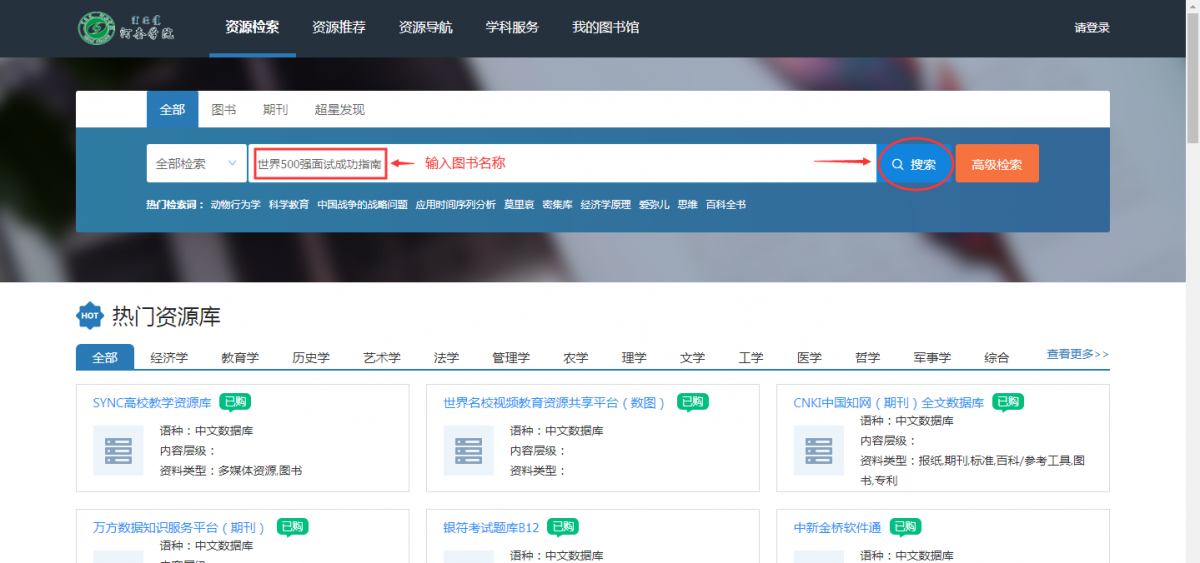
Task: Click hot keyword 思维
Action: point(687,205)
